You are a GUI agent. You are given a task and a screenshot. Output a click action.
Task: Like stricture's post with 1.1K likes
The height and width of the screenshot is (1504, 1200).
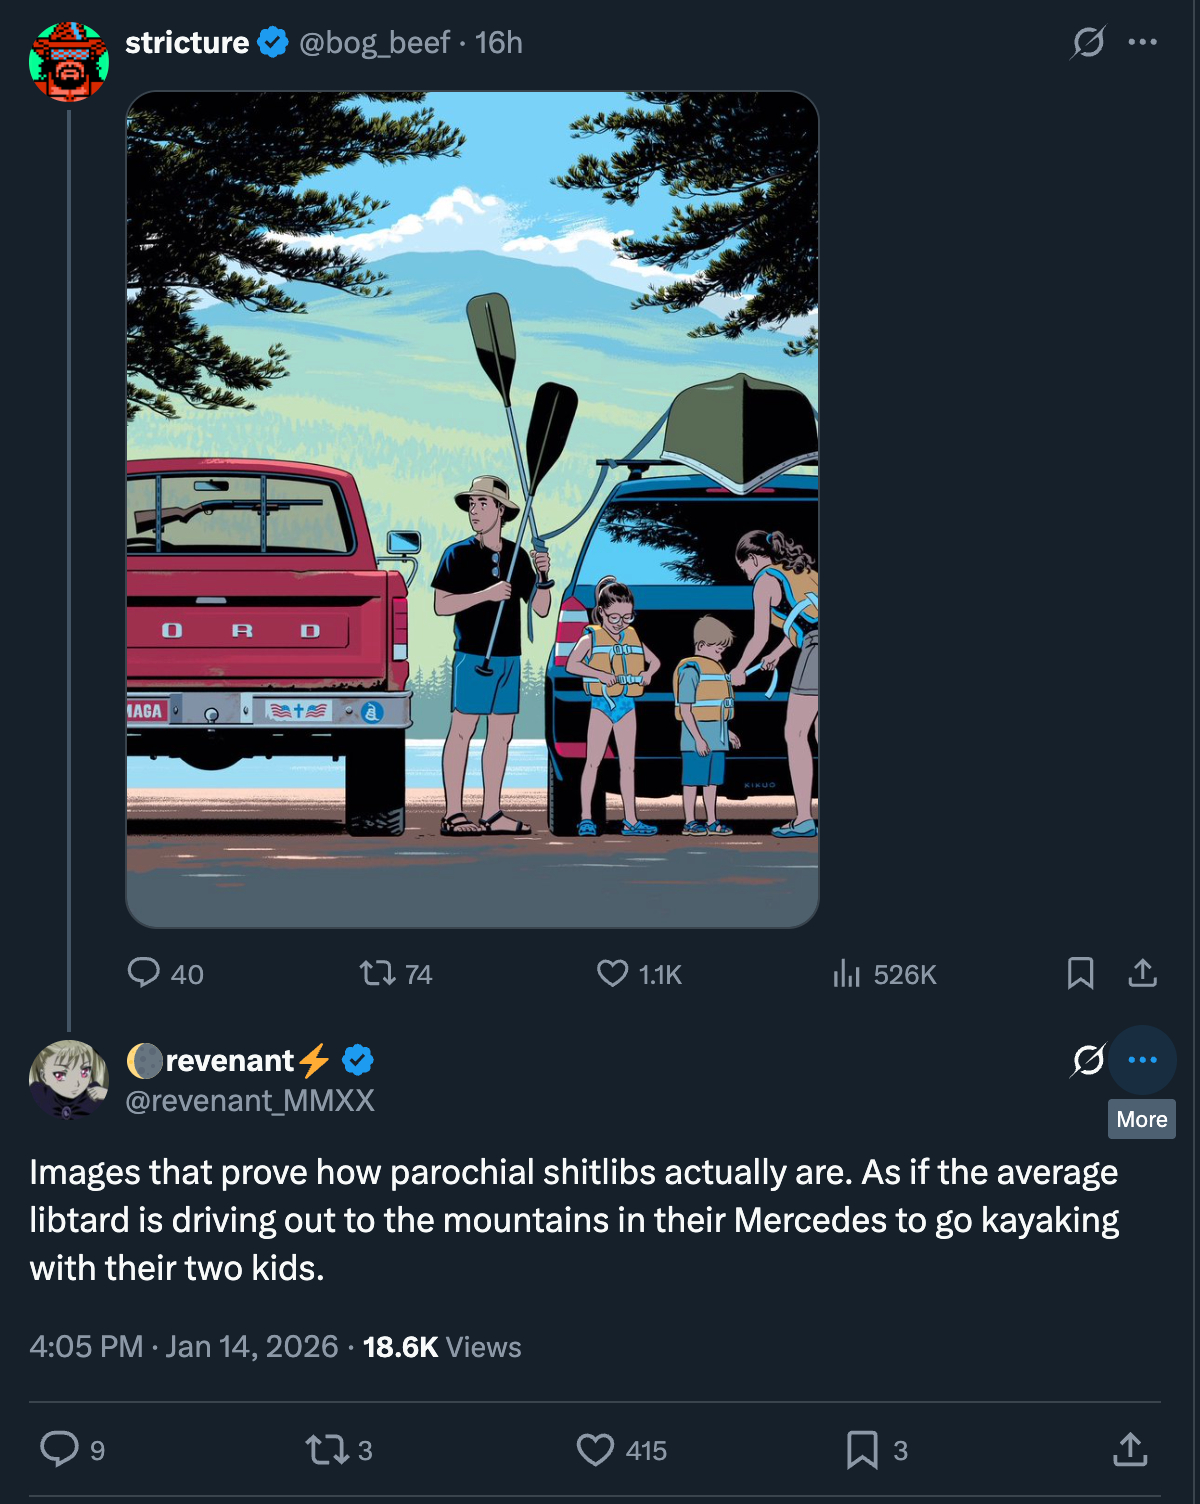tap(612, 973)
